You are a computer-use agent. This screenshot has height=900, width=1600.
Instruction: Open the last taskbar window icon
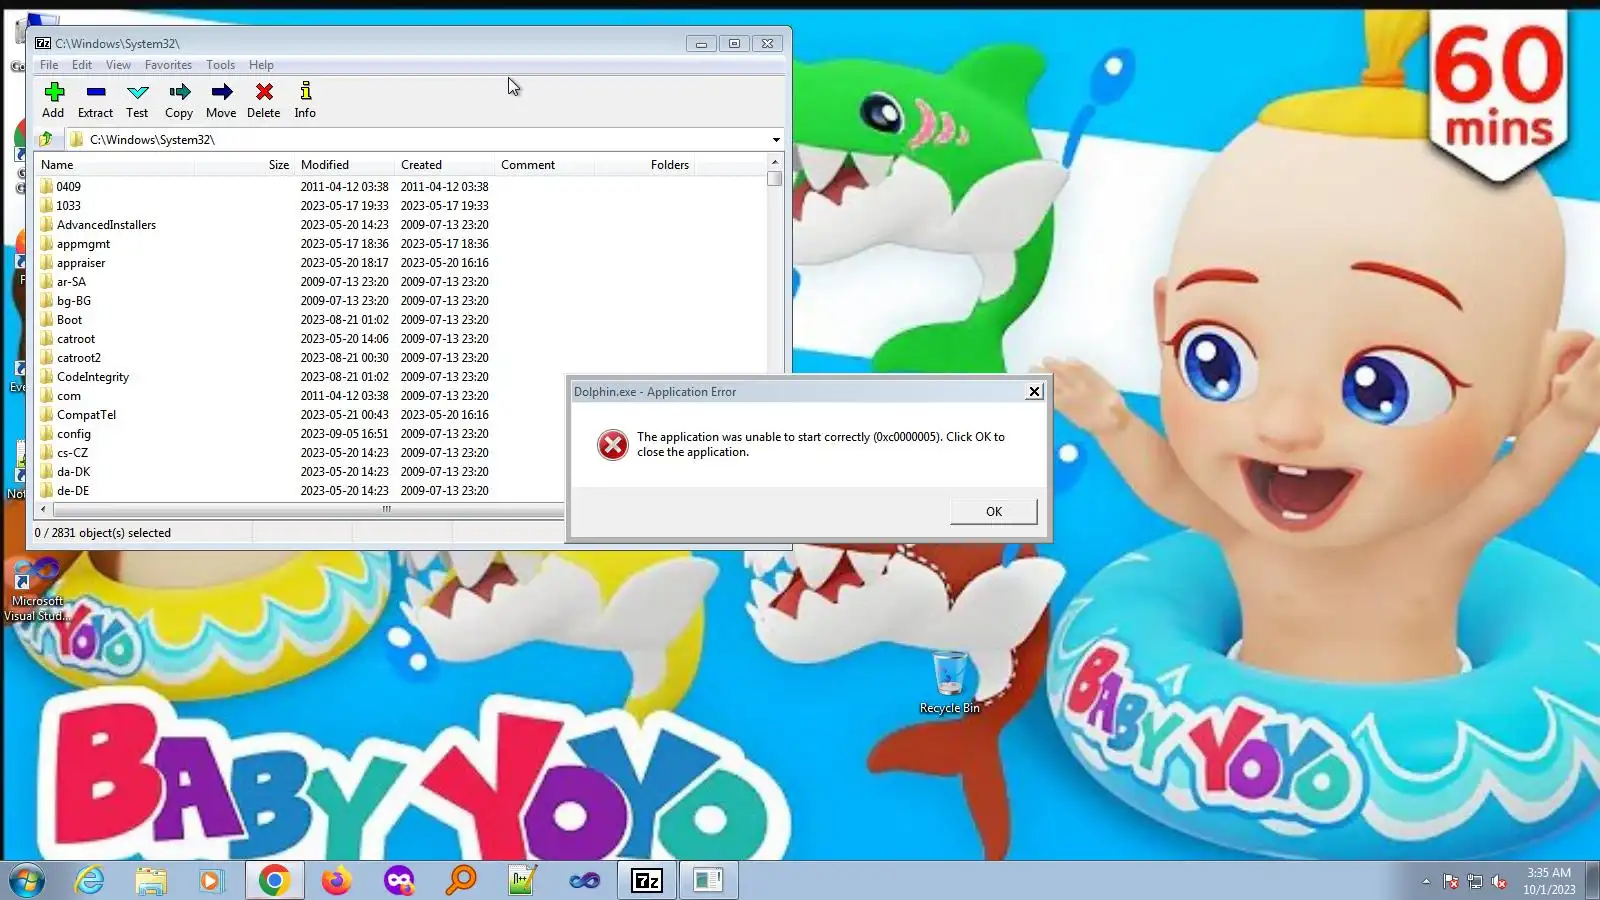point(708,880)
